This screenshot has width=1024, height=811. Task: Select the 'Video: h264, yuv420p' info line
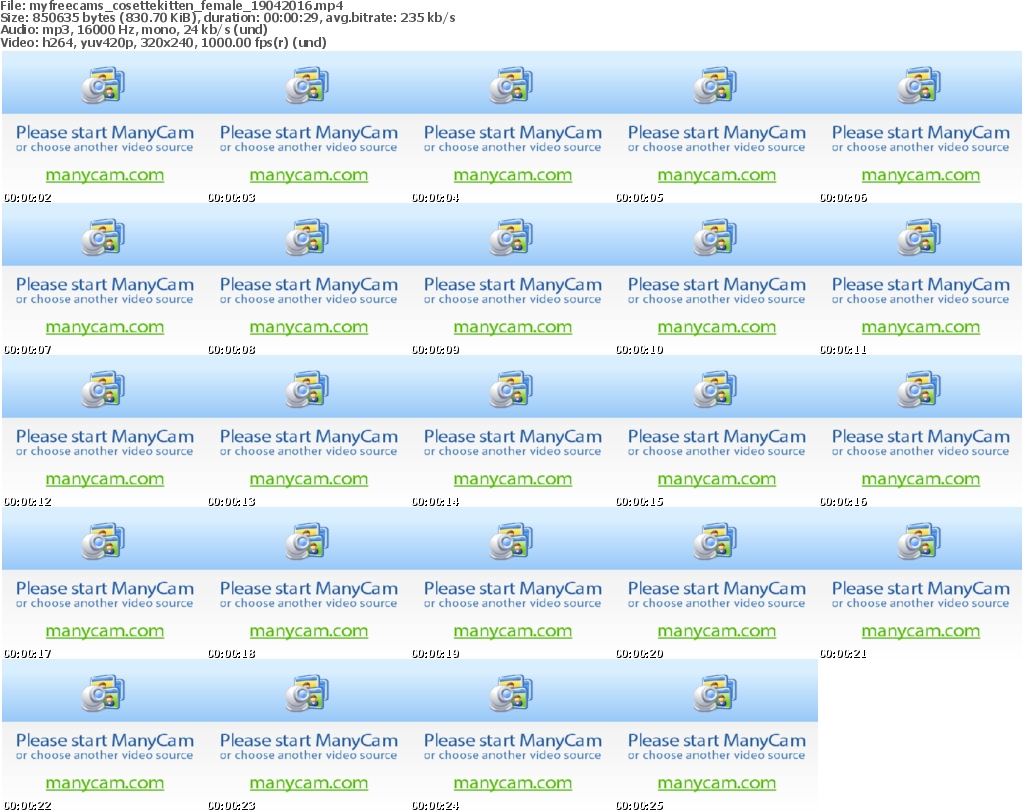pos(163,42)
